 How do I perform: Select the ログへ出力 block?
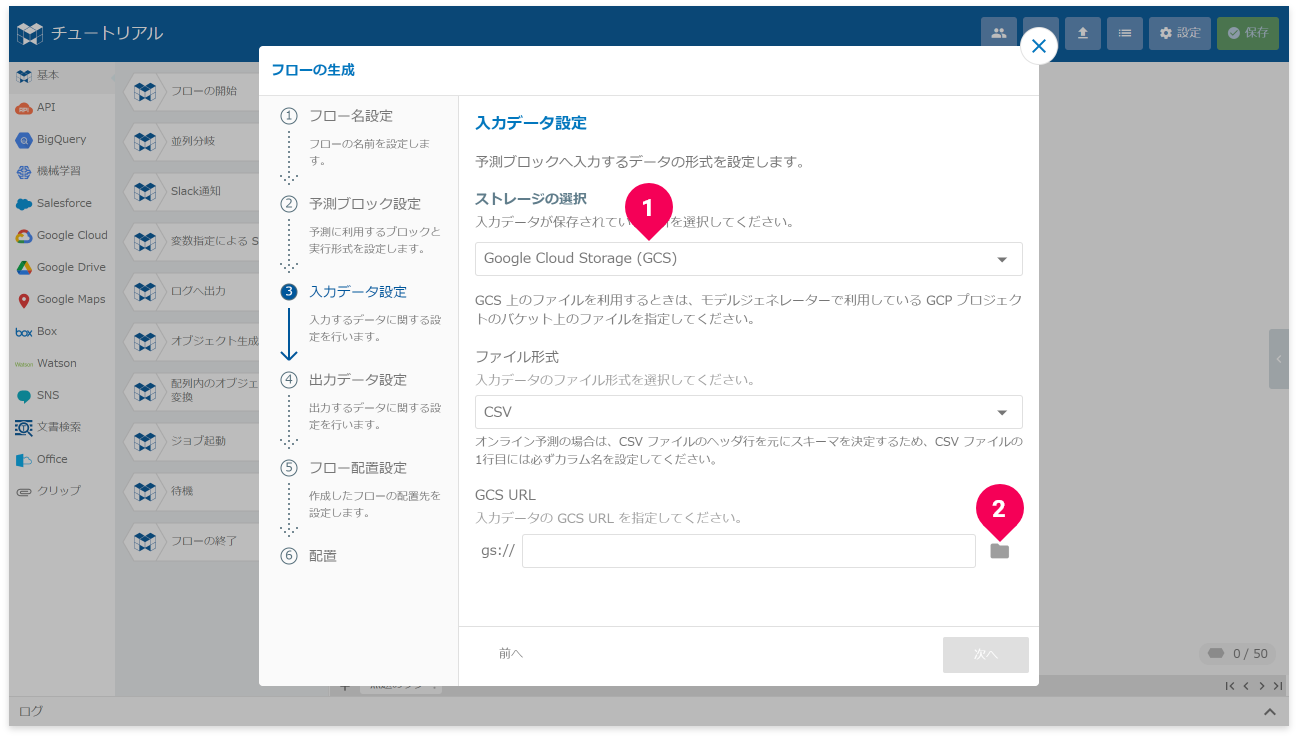pyautogui.click(x=192, y=291)
